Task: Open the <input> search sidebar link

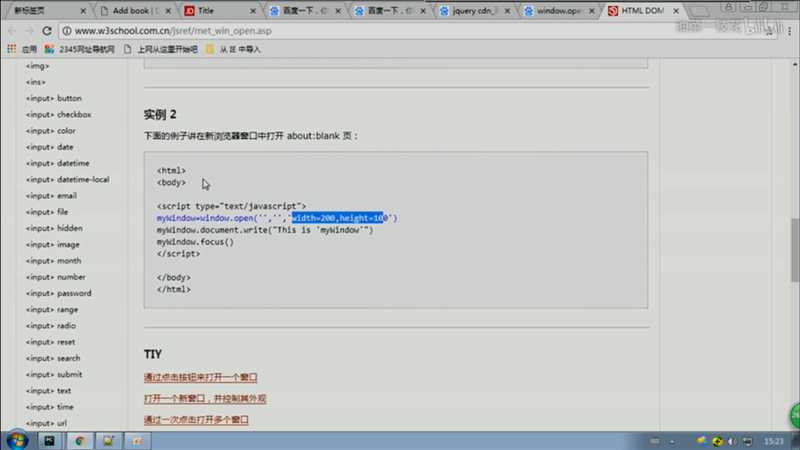Action: point(53,358)
